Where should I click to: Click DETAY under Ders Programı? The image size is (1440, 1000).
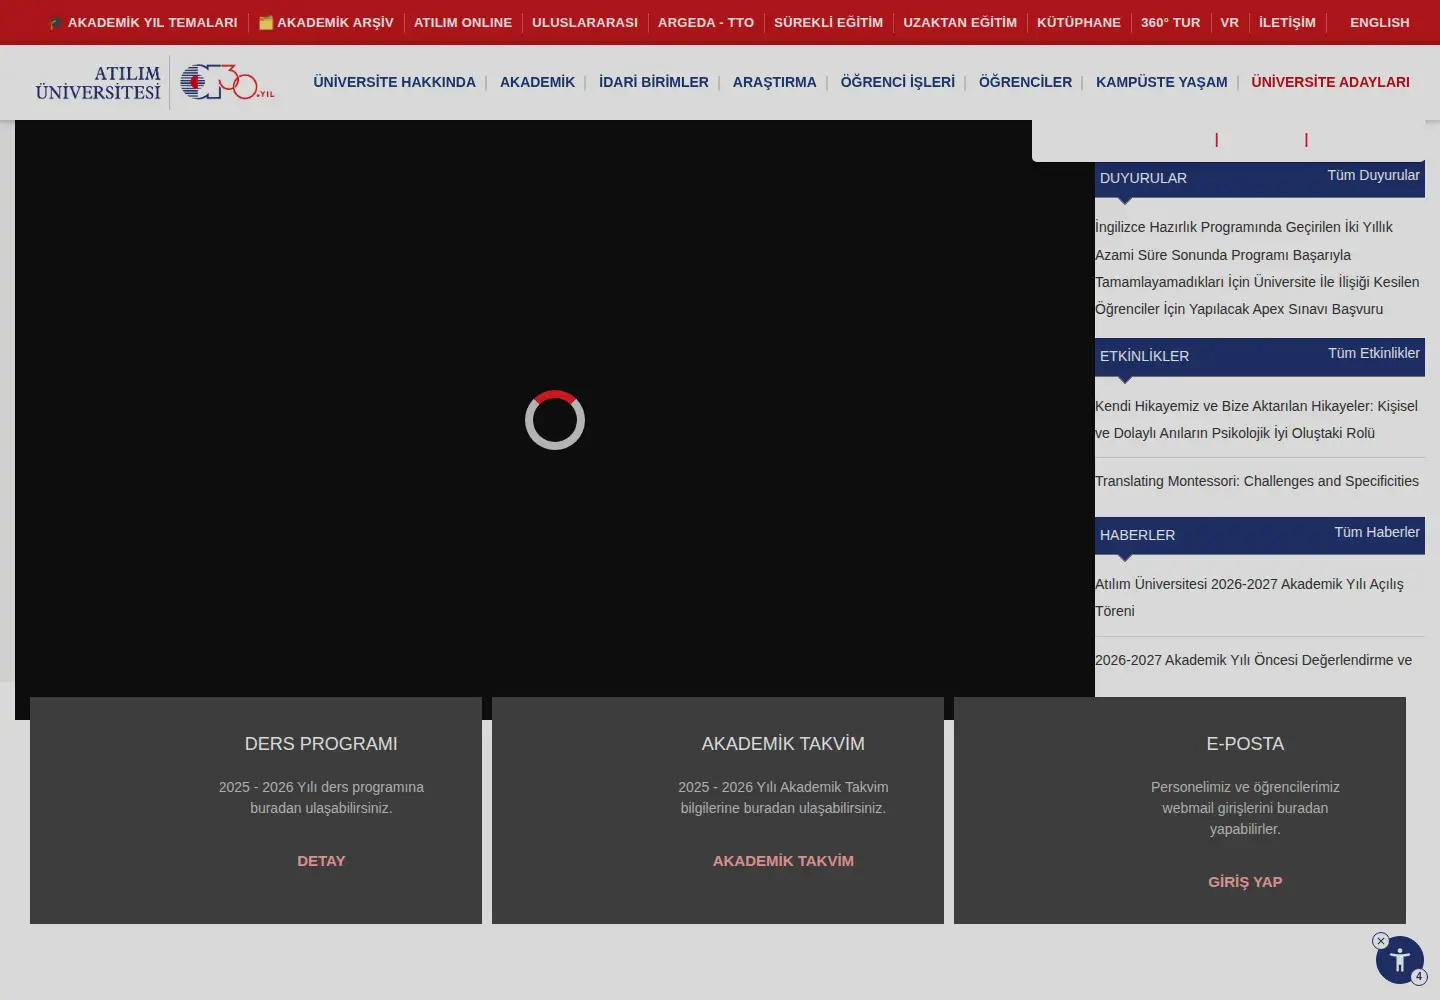coord(321,861)
